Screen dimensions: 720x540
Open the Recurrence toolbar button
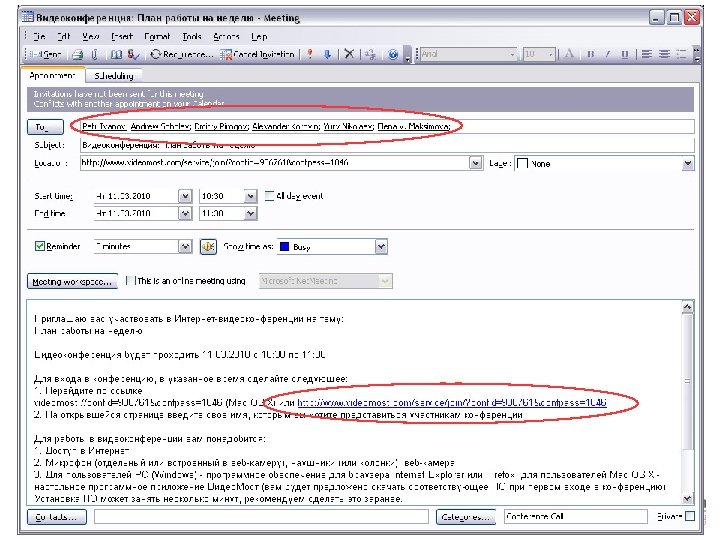pyautogui.click(x=182, y=55)
